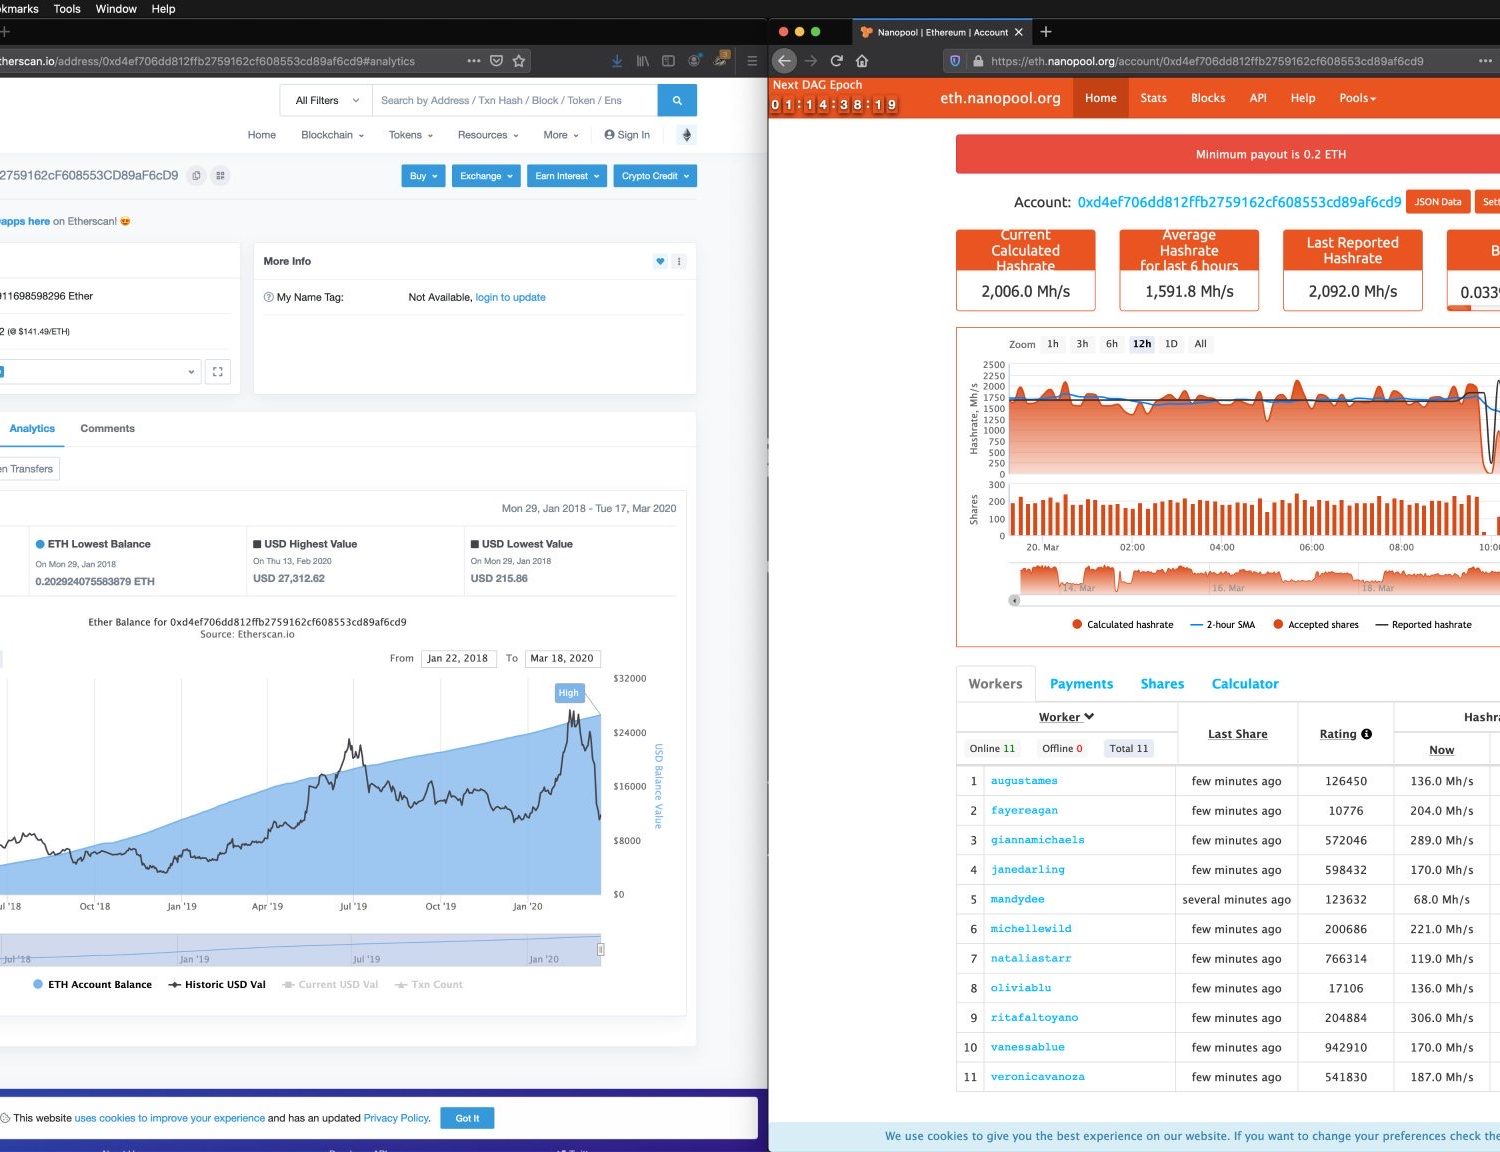Open page actions three-dots in Etherscan address bar
Screen dimensions: 1500x1152
[x=473, y=61]
